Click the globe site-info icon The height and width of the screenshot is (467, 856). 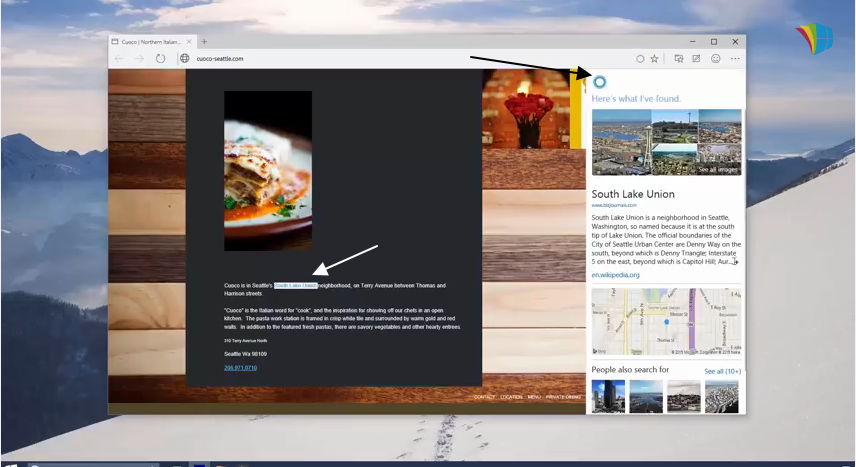[185, 58]
